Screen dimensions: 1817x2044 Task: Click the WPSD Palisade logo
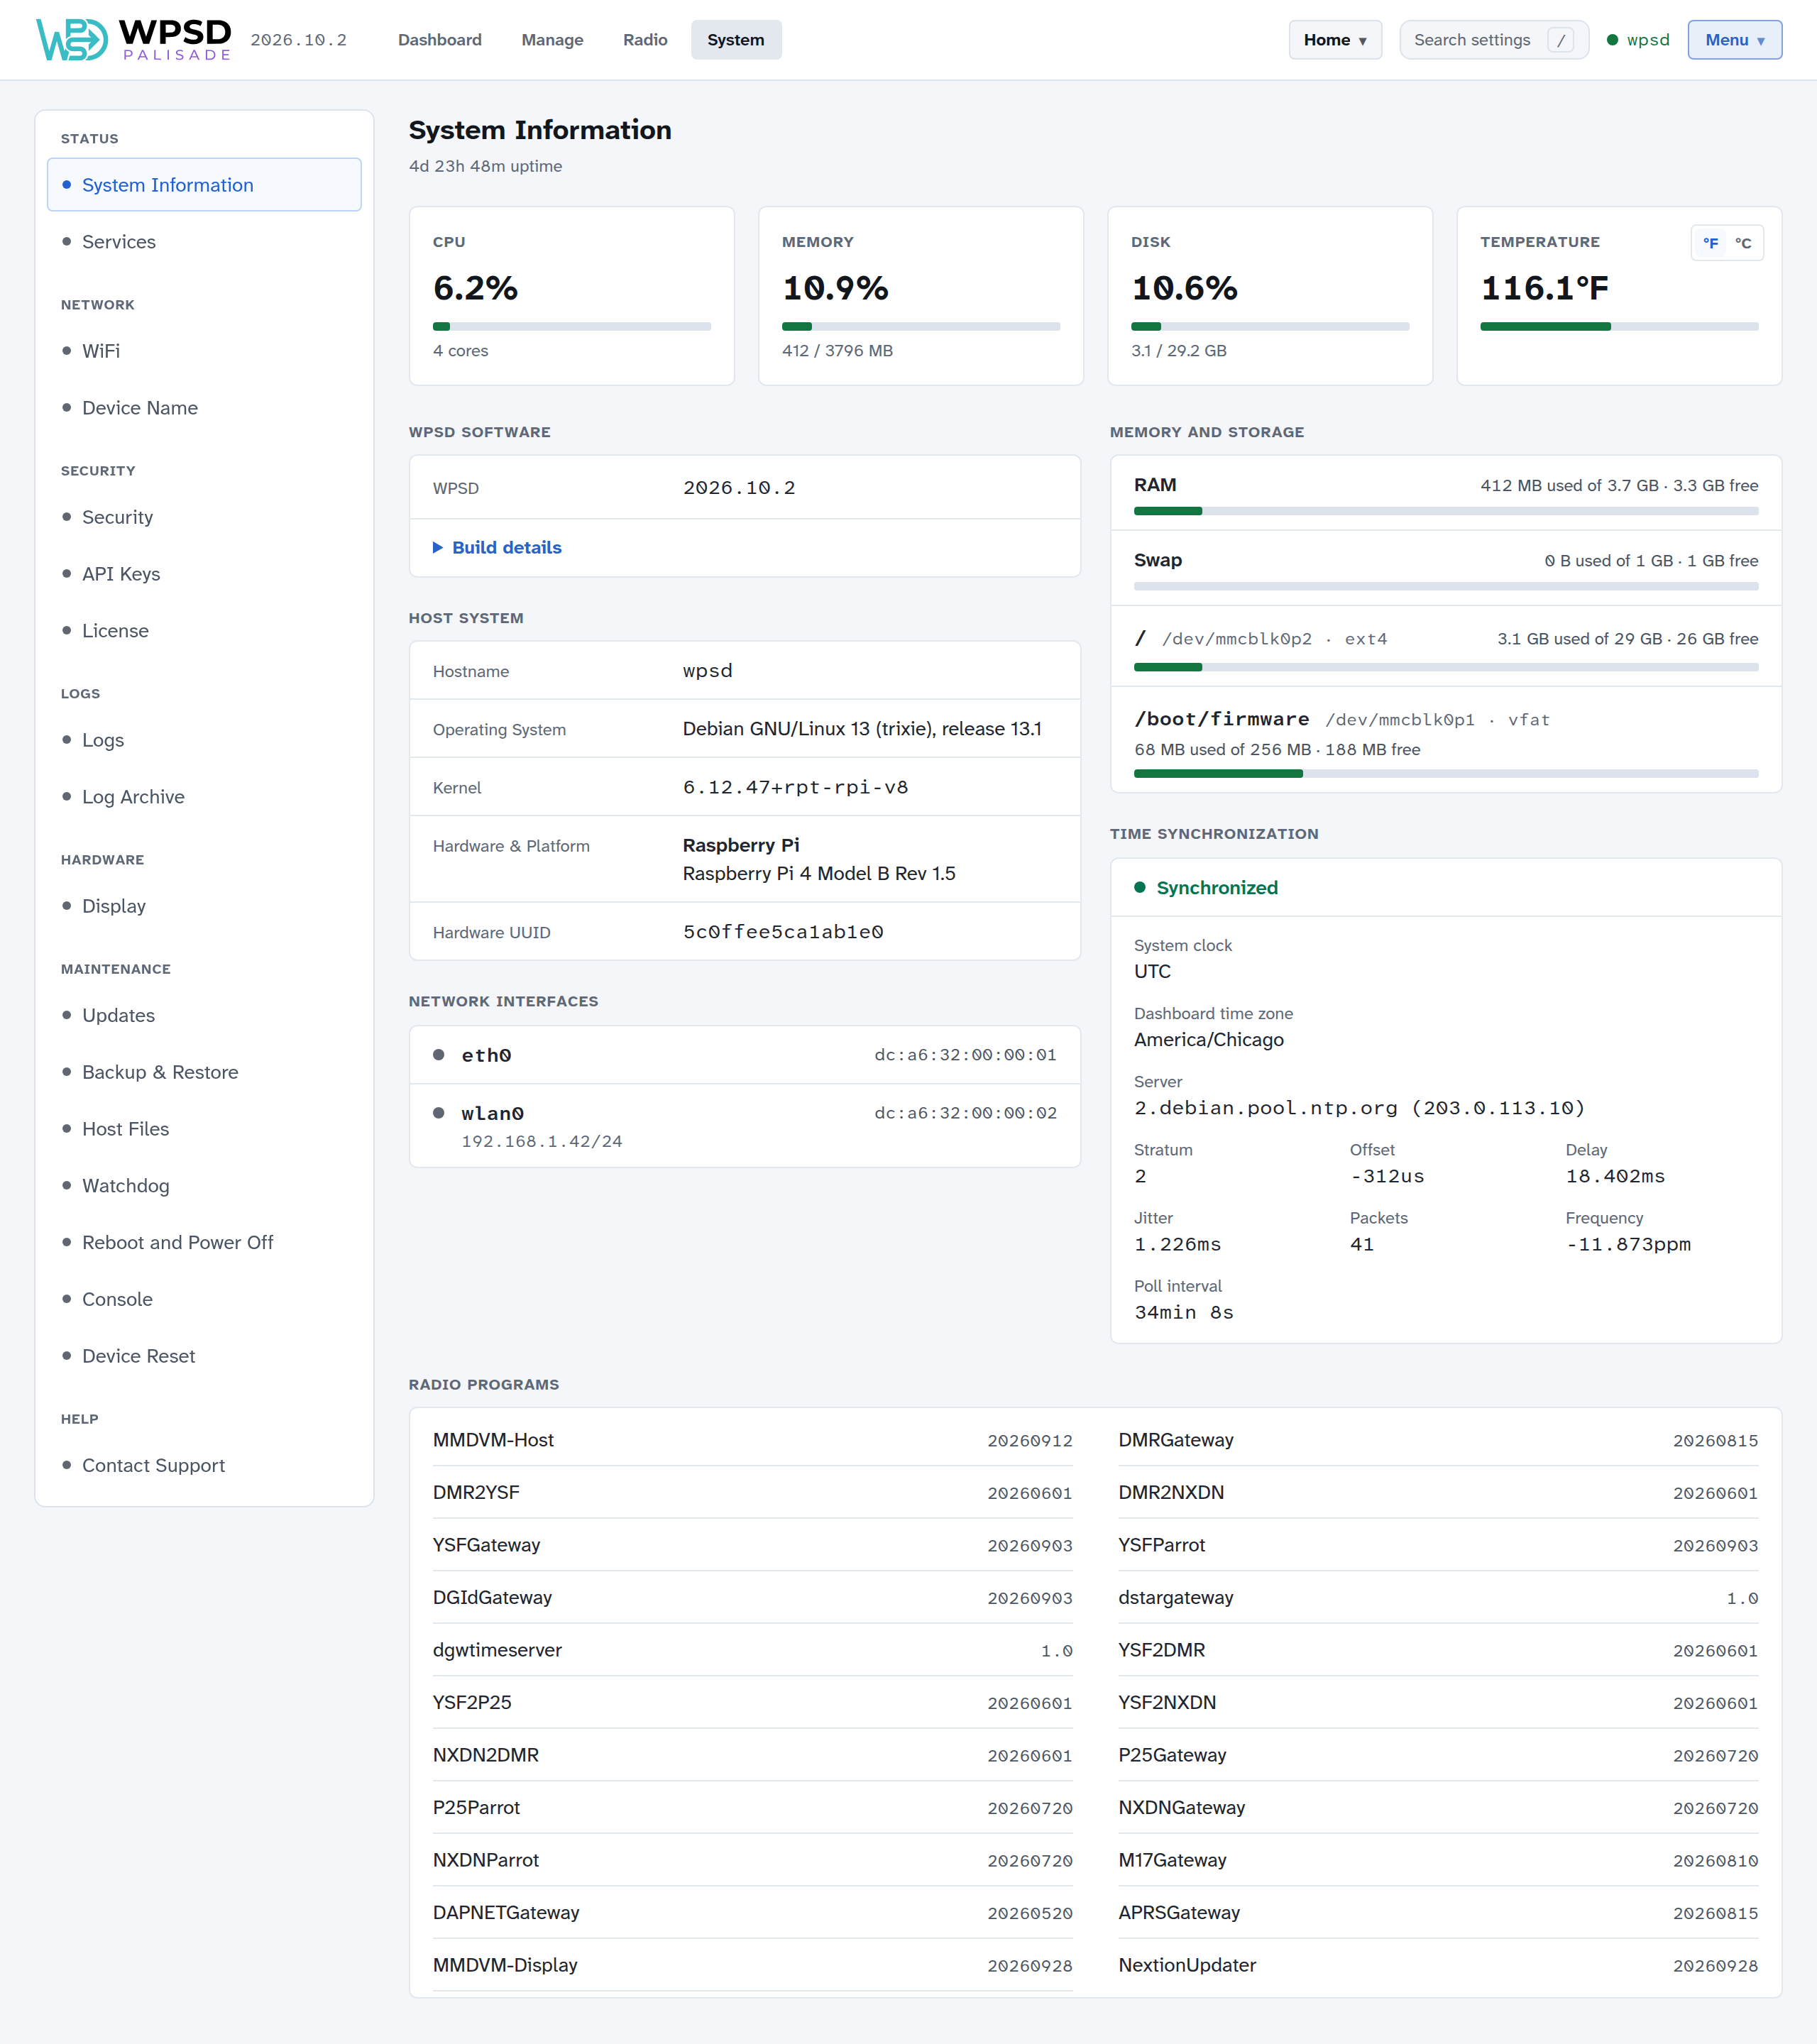click(x=134, y=40)
